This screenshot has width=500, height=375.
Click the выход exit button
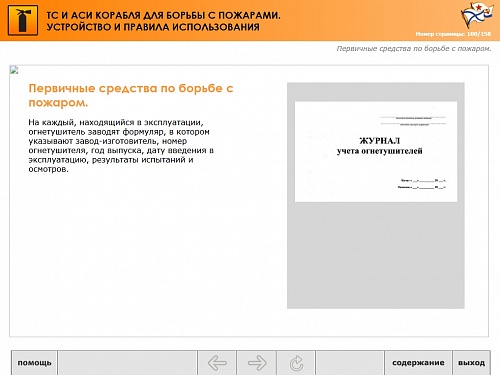click(471, 363)
